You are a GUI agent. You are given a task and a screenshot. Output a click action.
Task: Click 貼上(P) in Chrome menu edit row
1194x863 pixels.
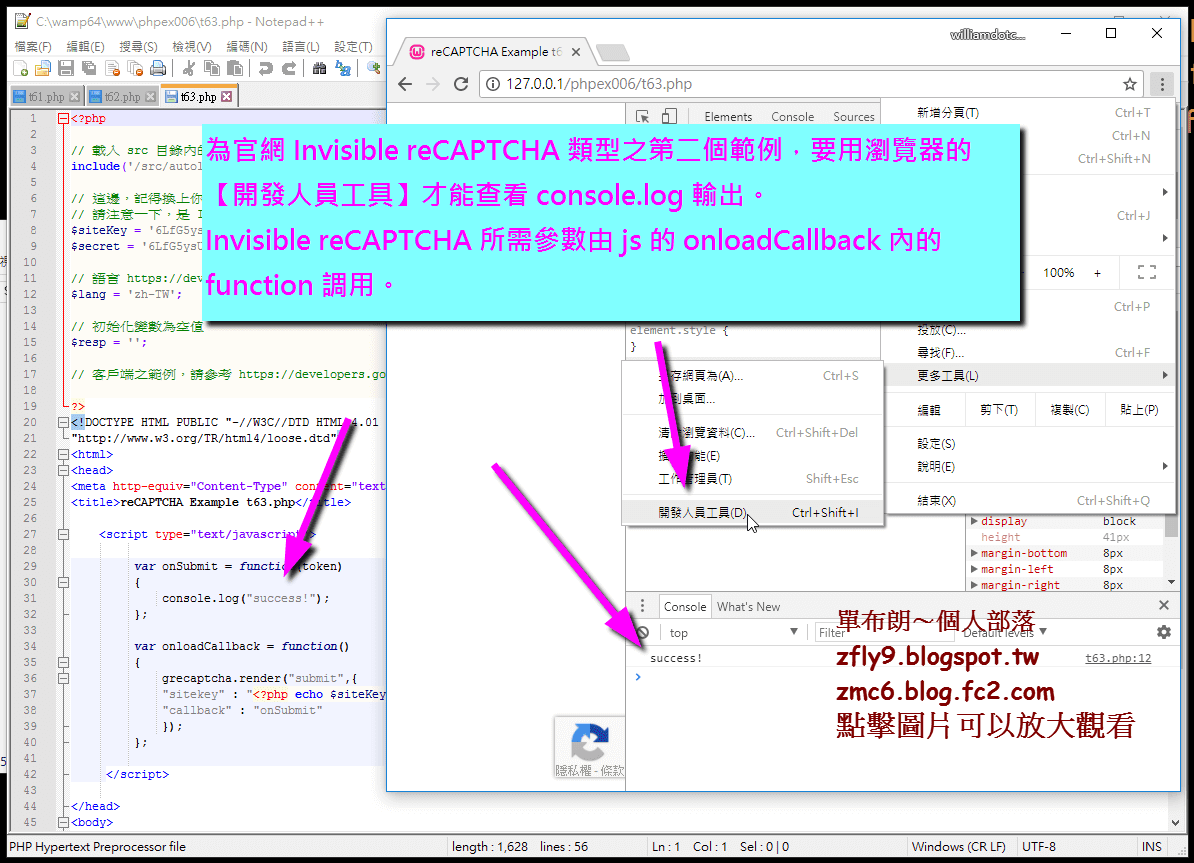[1139, 410]
